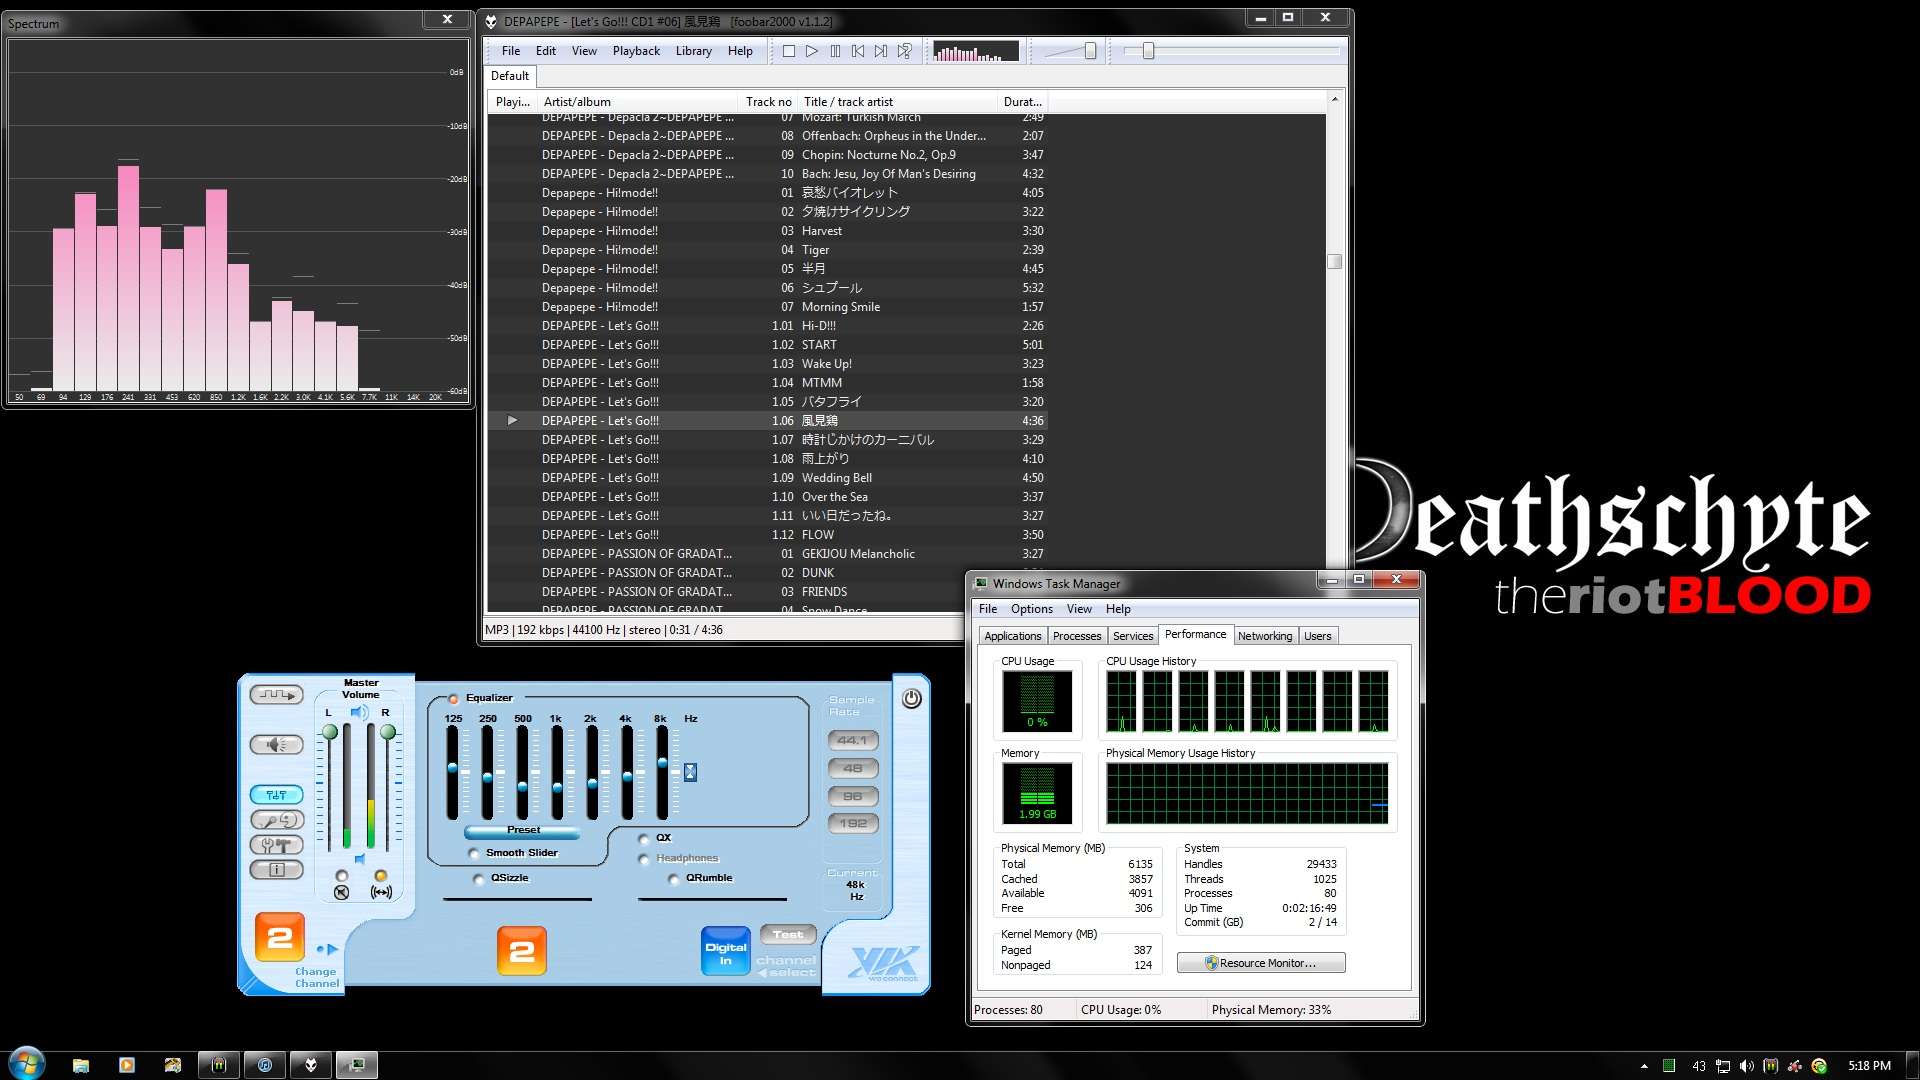Open the info icon on the VIA audio deck

(x=277, y=870)
